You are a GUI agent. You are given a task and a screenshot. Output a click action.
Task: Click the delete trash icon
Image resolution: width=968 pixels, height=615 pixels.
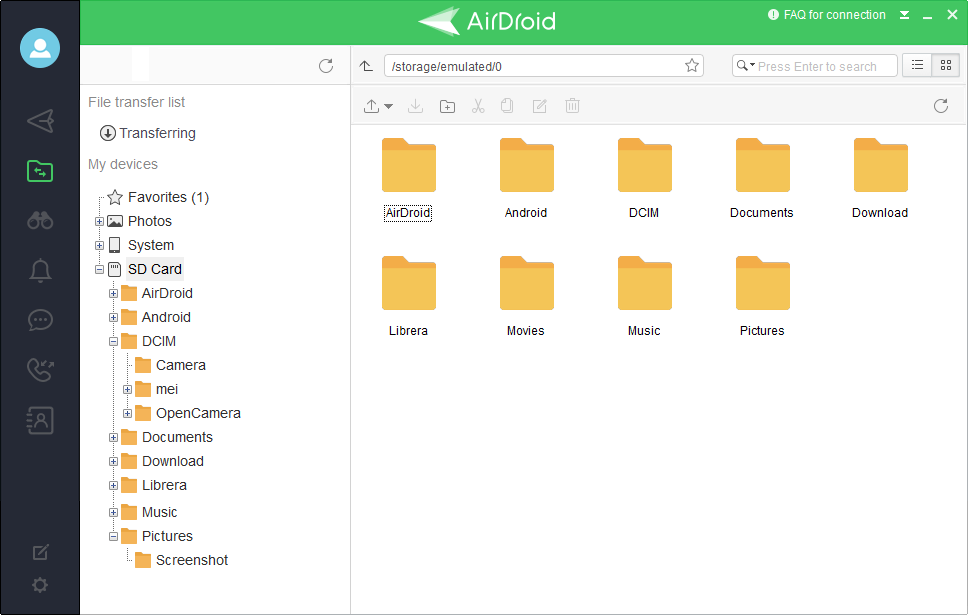pos(572,106)
